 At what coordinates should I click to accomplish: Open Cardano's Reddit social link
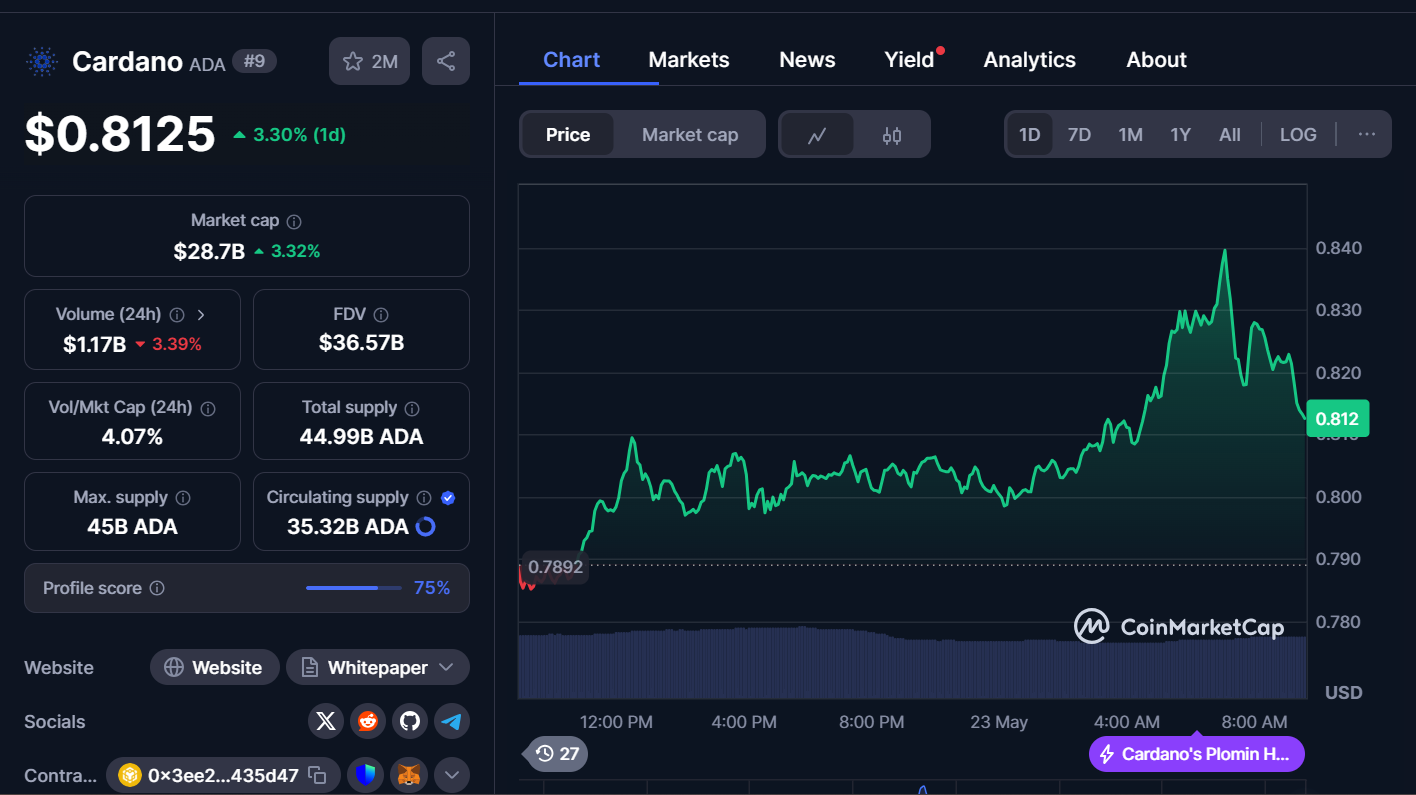(367, 721)
